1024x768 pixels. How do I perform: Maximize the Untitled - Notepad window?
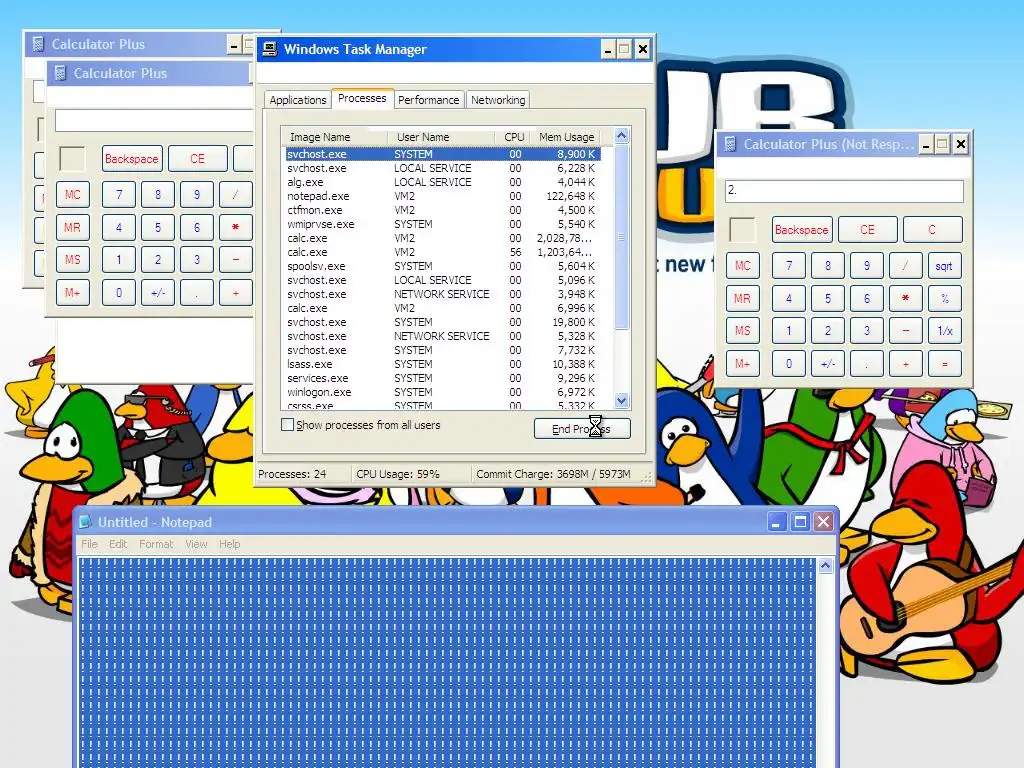[800, 522]
